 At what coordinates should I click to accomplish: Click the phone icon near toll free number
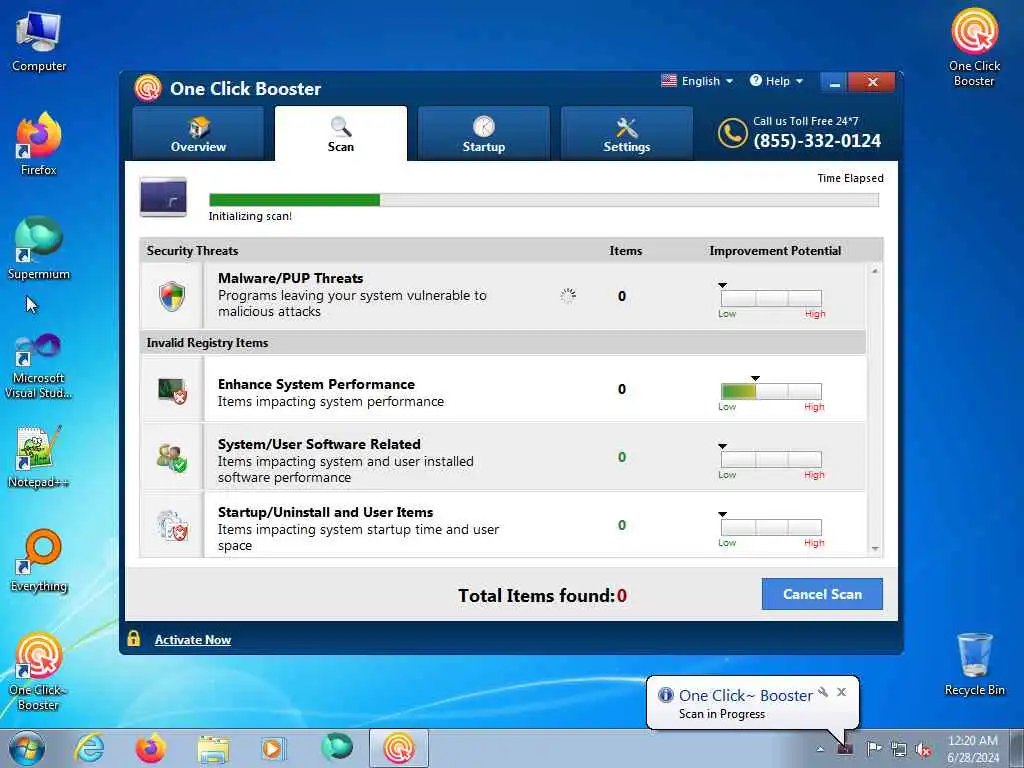(x=732, y=133)
